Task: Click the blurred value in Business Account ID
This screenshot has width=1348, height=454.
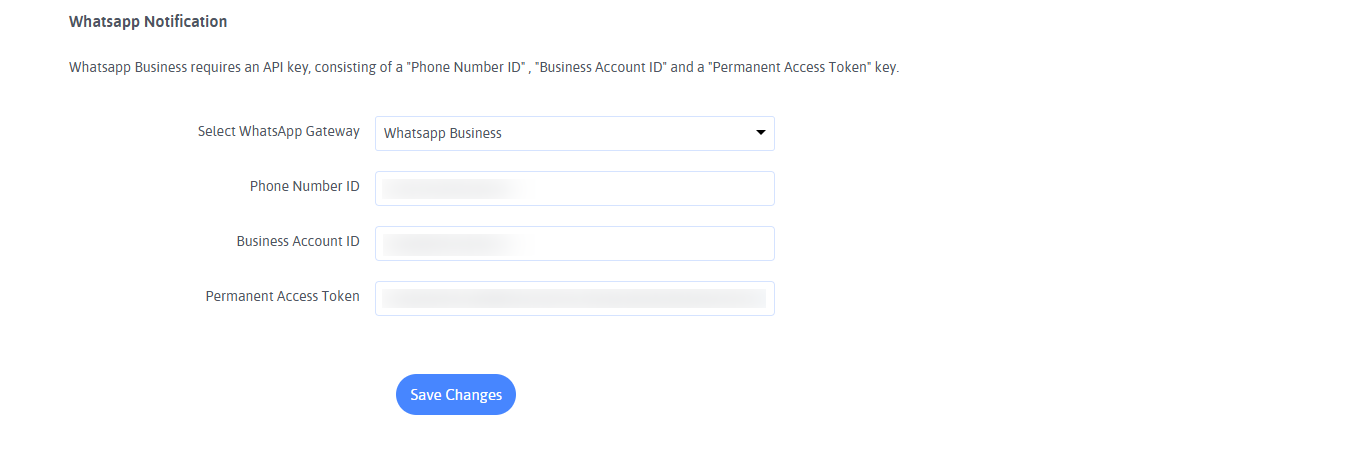Action: point(450,243)
